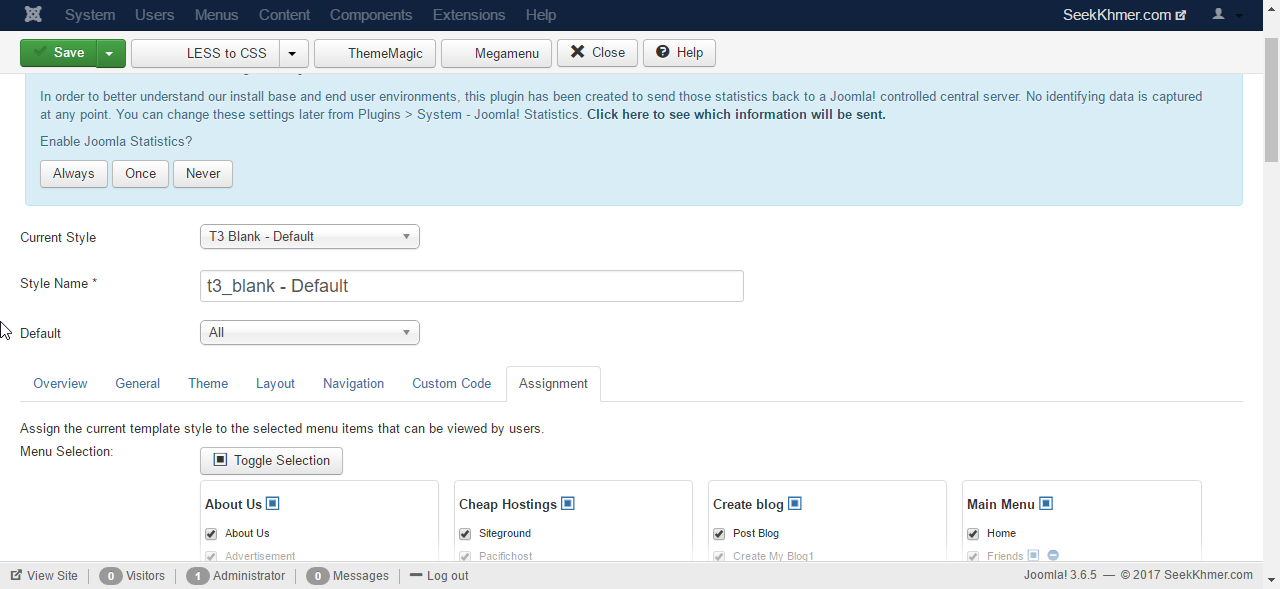Screen dimensions: 1280x589
Task: Switch to the Navigation tab
Action: (x=353, y=384)
